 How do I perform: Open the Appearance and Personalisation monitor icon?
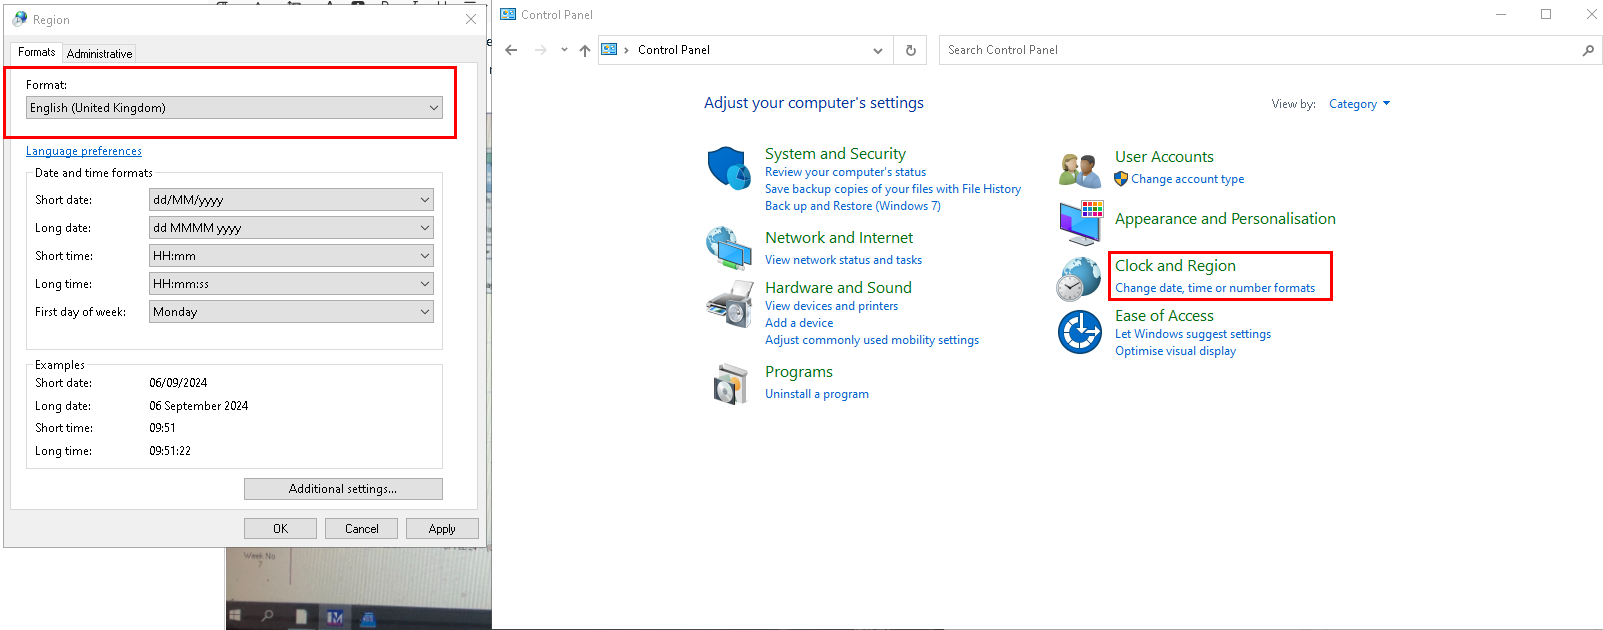(x=1081, y=222)
